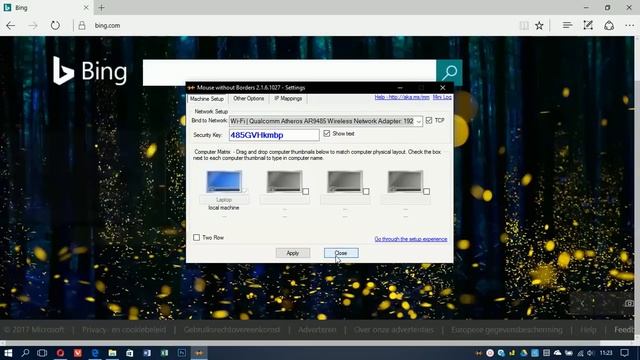Open Google Drive tray icon
The width and height of the screenshot is (640, 360).
click(524, 353)
